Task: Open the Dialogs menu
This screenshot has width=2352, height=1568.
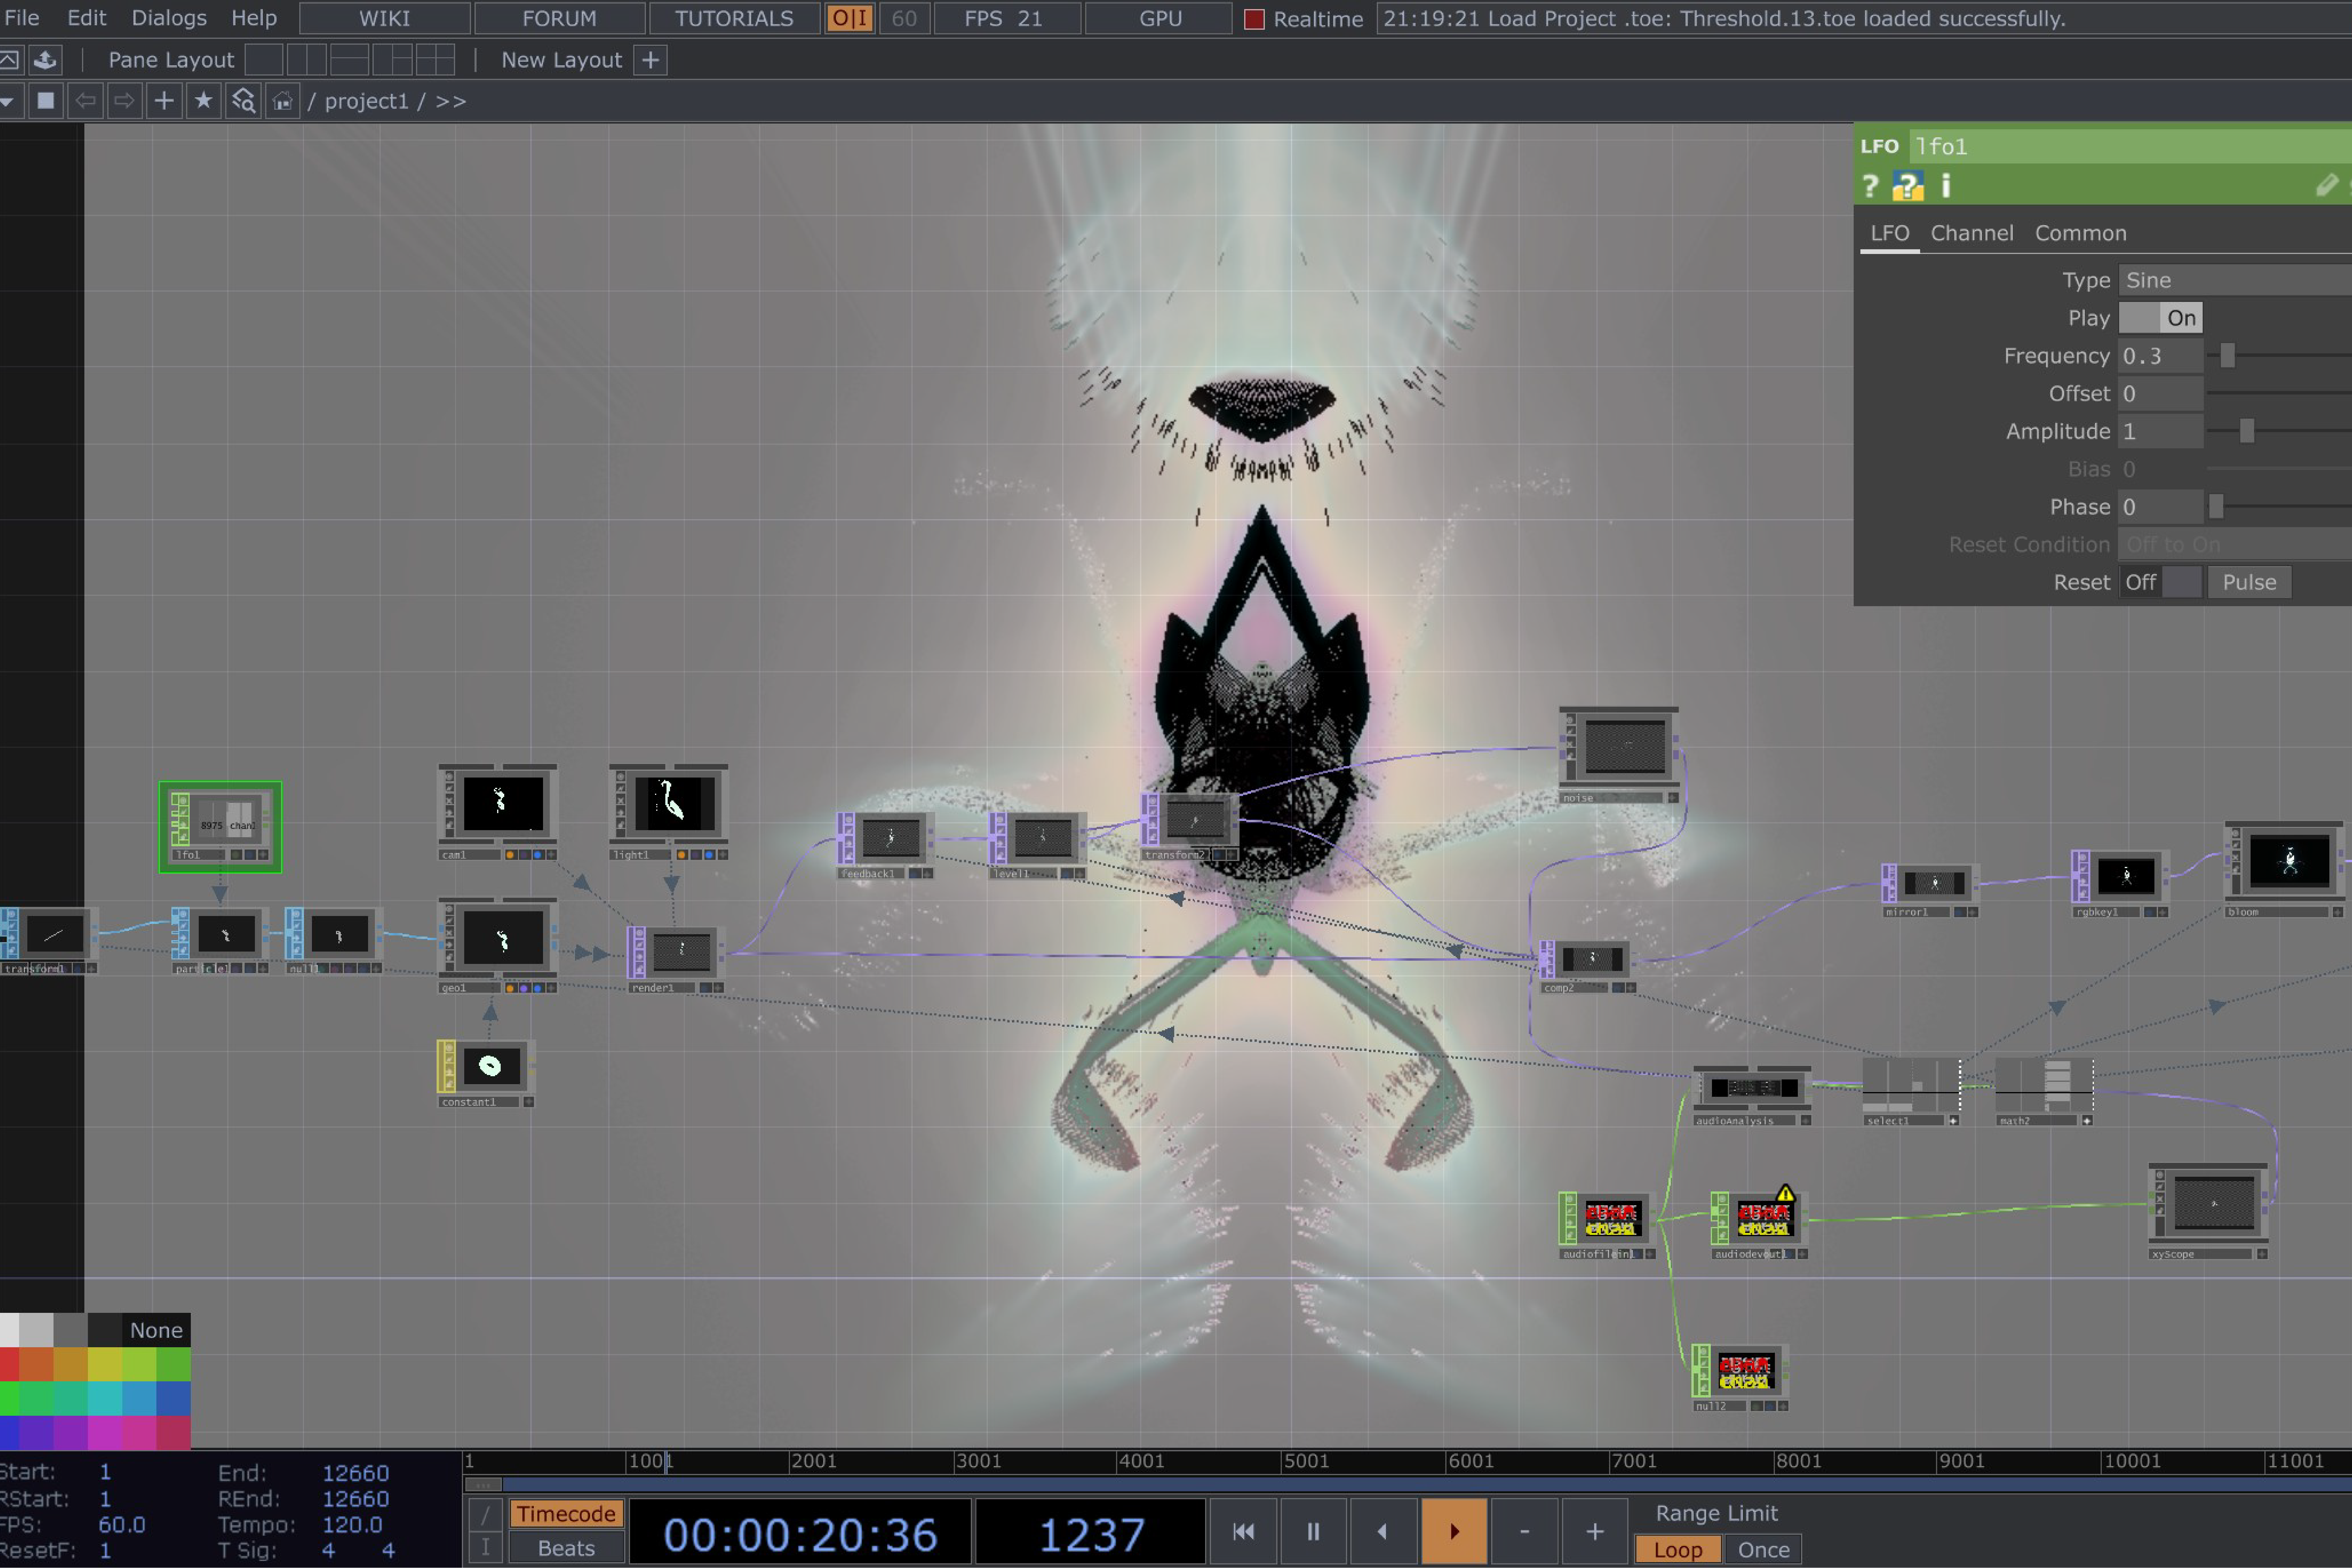Action: pos(169,18)
